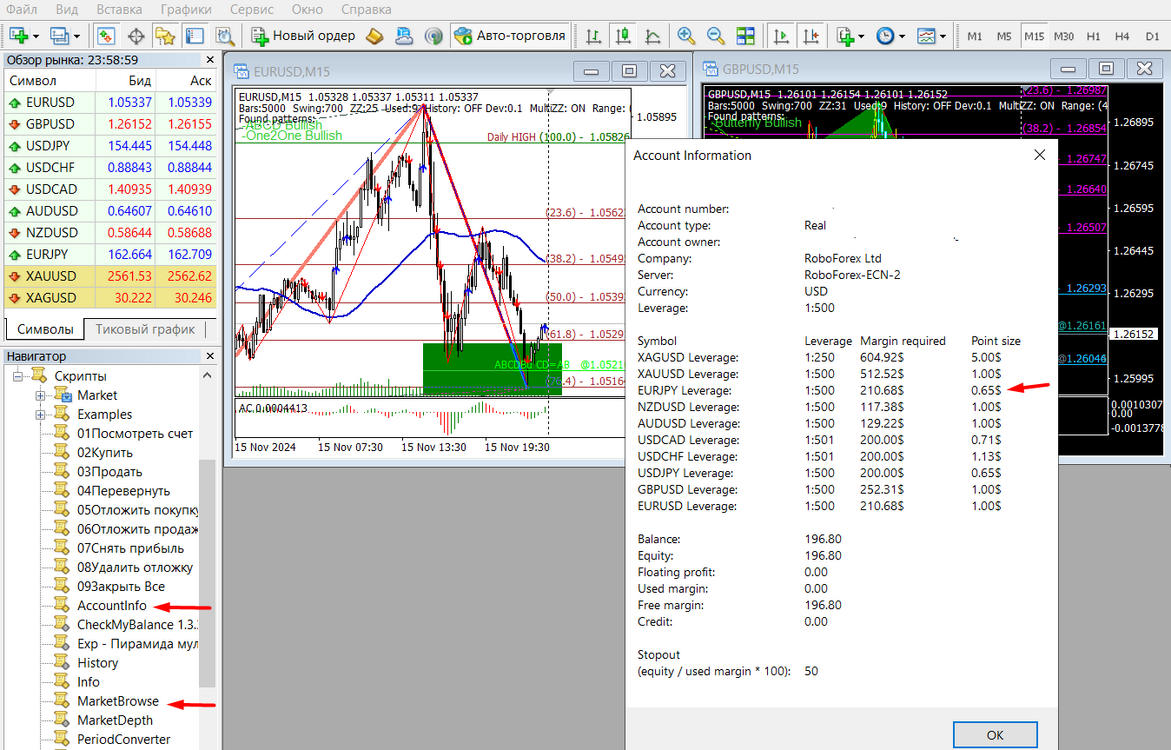This screenshot has width=1171, height=750.
Task: Switch to the Тиковый график tab
Action: pos(145,329)
